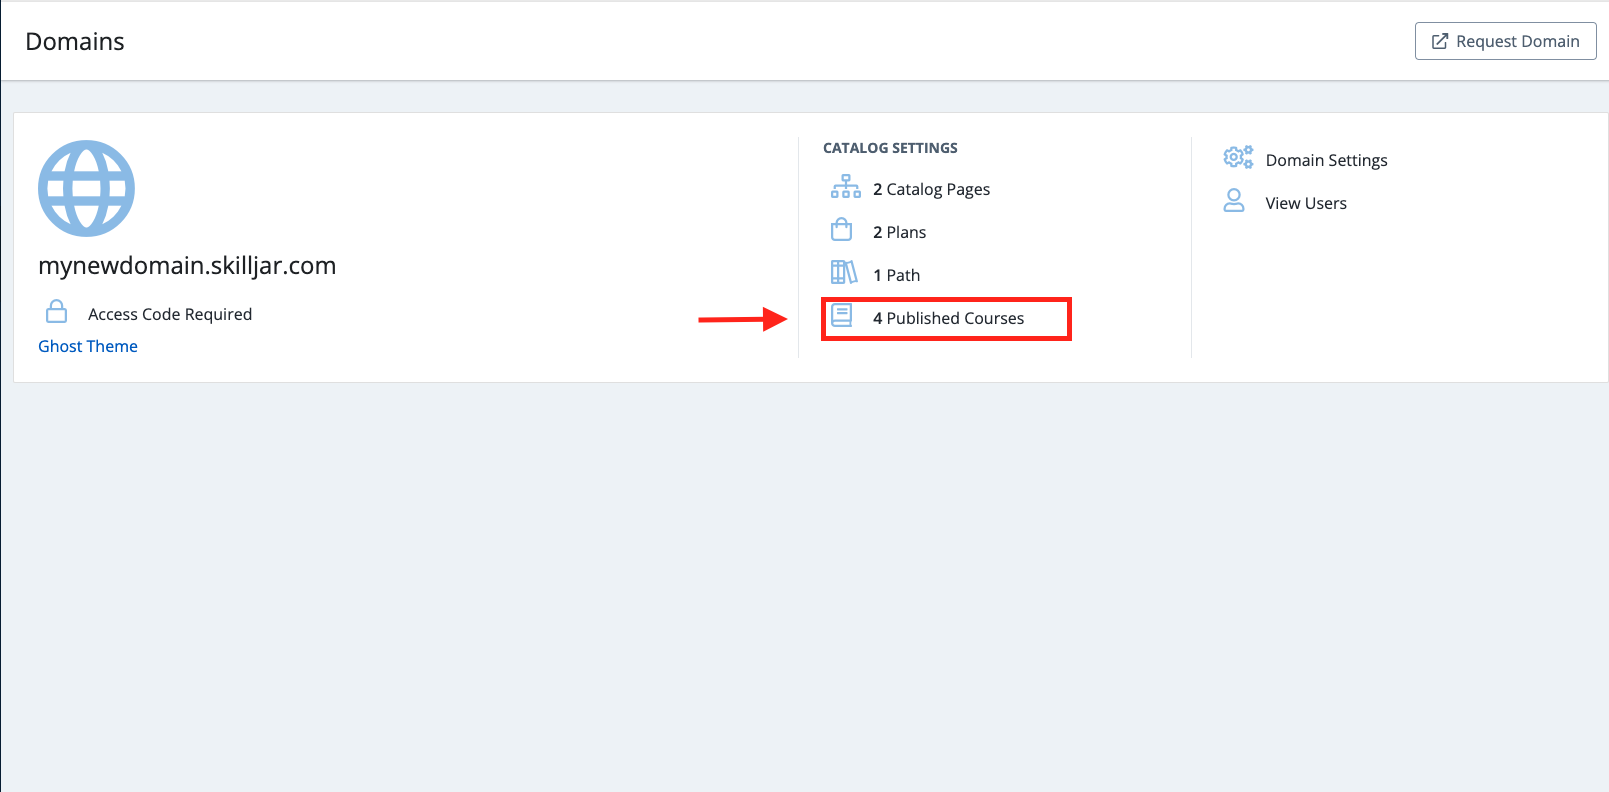Image resolution: width=1609 pixels, height=792 pixels.
Task: Open Domain Settings
Action: click(x=1326, y=160)
